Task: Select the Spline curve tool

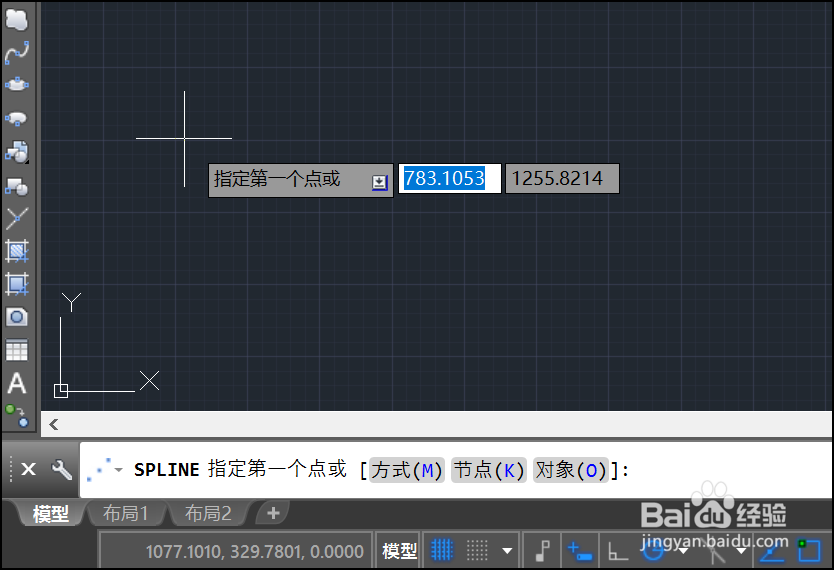Action: (x=16, y=53)
